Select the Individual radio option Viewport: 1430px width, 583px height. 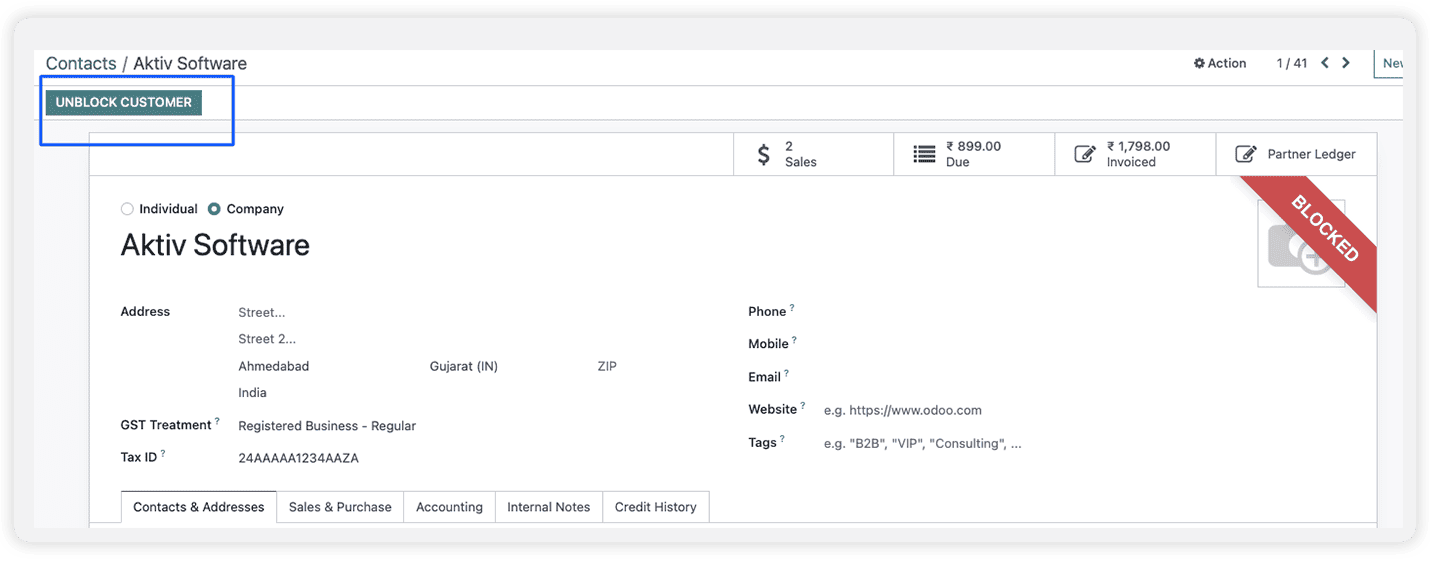coord(127,209)
